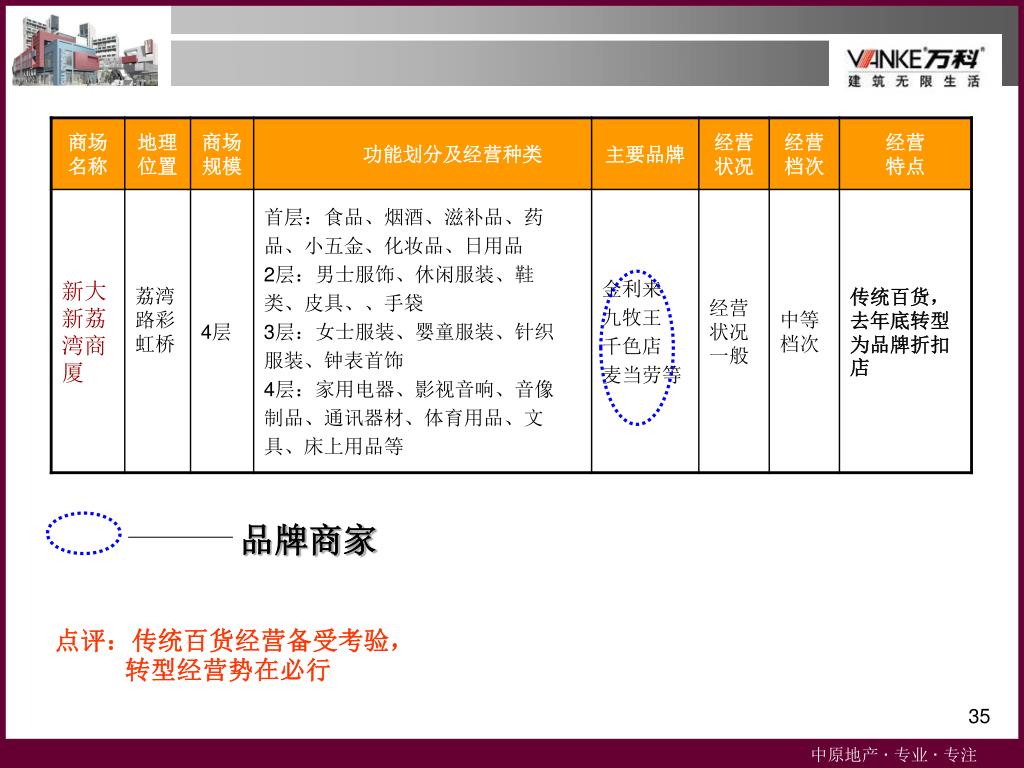The width and height of the screenshot is (1024, 768).
Task: Click the 转型经营势在必行 line
Action: [228, 670]
